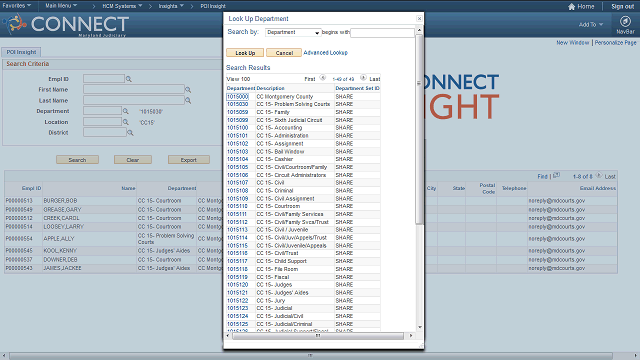Click the Home icon in the header
Viewport: 640px width, 360px height.
pyautogui.click(x=571, y=7)
